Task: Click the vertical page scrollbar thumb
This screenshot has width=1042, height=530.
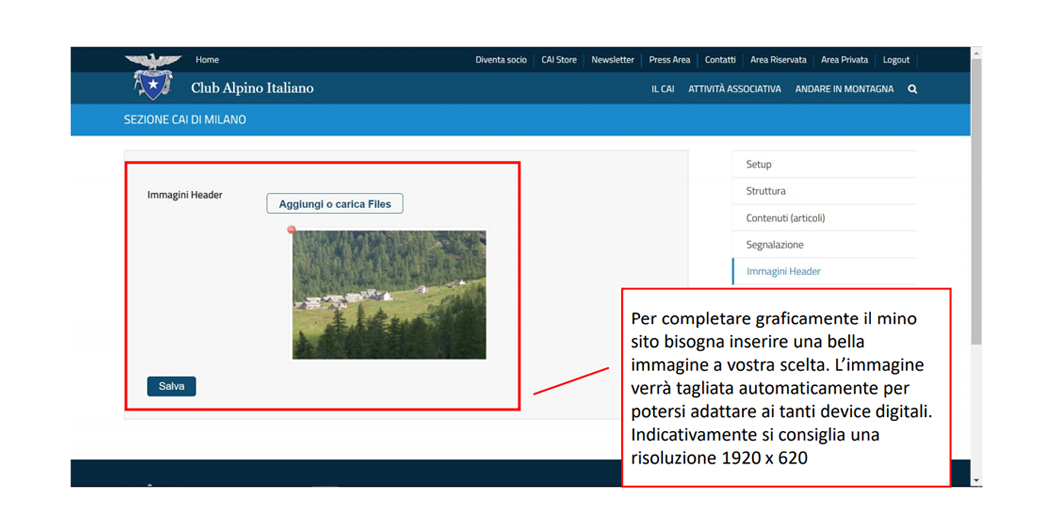Action: [x=976, y=201]
